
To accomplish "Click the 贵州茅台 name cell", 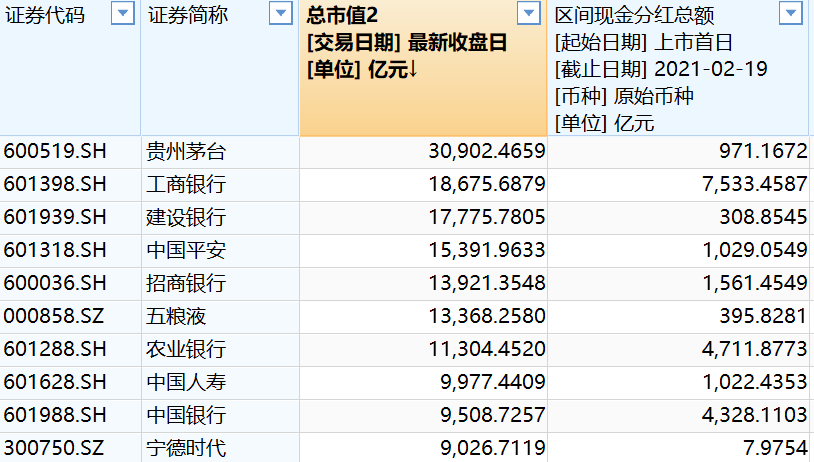I will tap(220, 152).
